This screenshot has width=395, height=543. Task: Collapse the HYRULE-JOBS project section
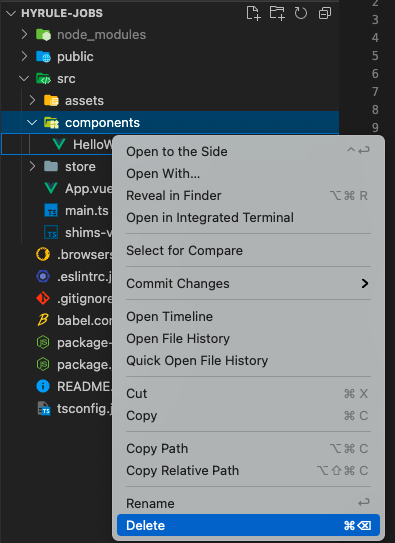coord(11,13)
